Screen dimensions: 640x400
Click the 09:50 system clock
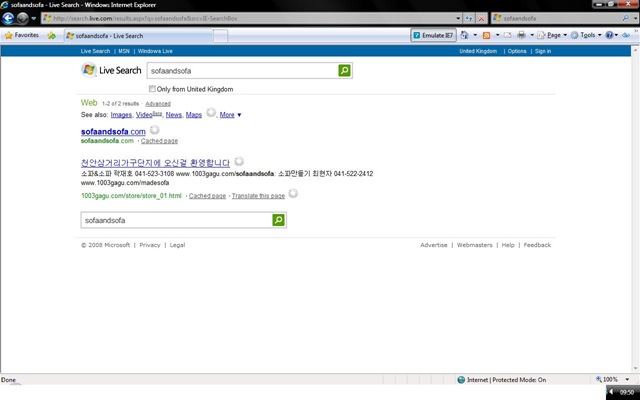point(627,392)
